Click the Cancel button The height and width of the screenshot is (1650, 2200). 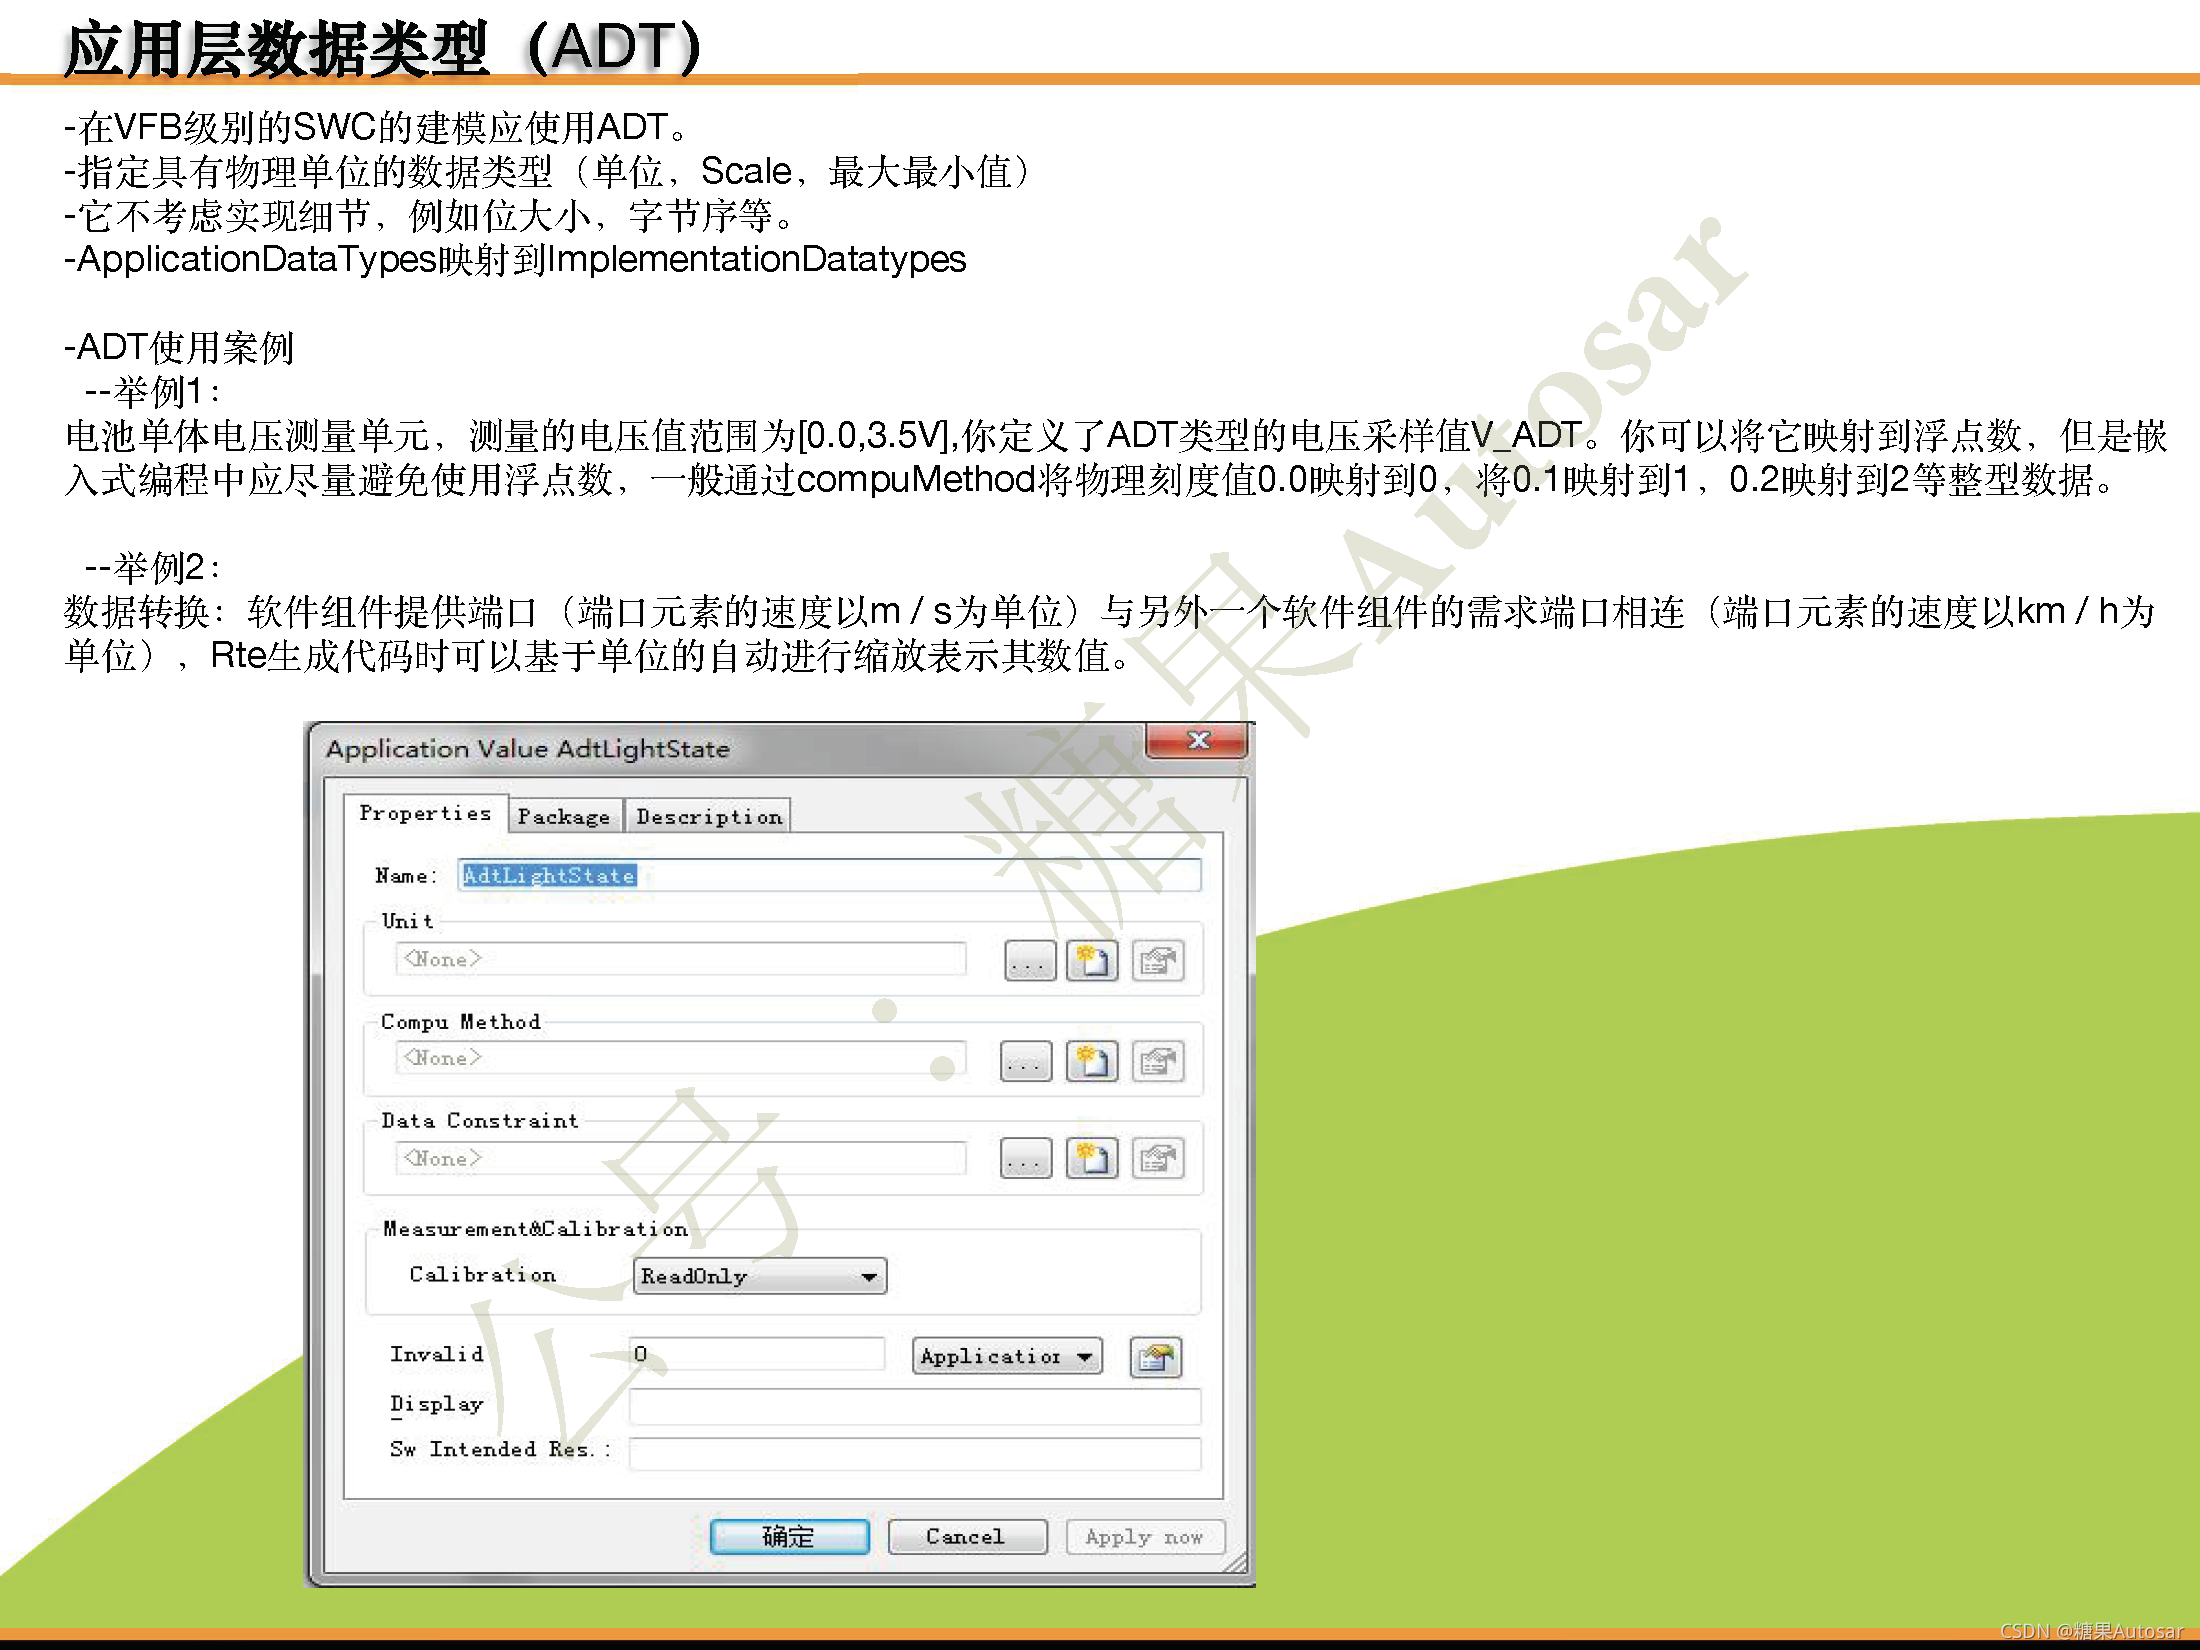966,1536
